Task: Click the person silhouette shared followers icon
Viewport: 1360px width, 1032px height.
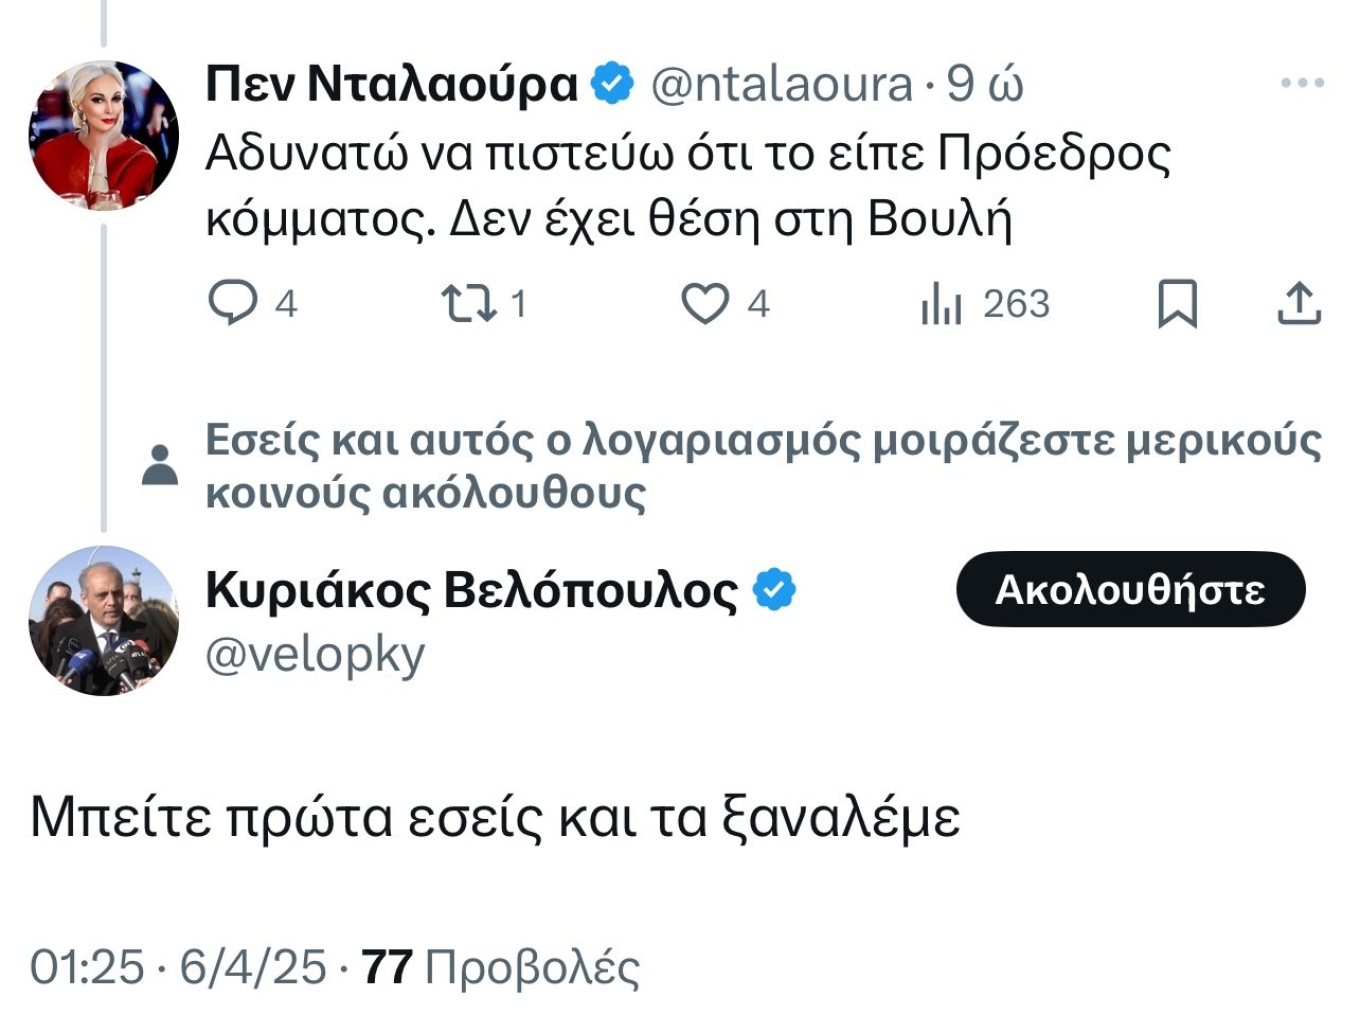Action: point(160,465)
